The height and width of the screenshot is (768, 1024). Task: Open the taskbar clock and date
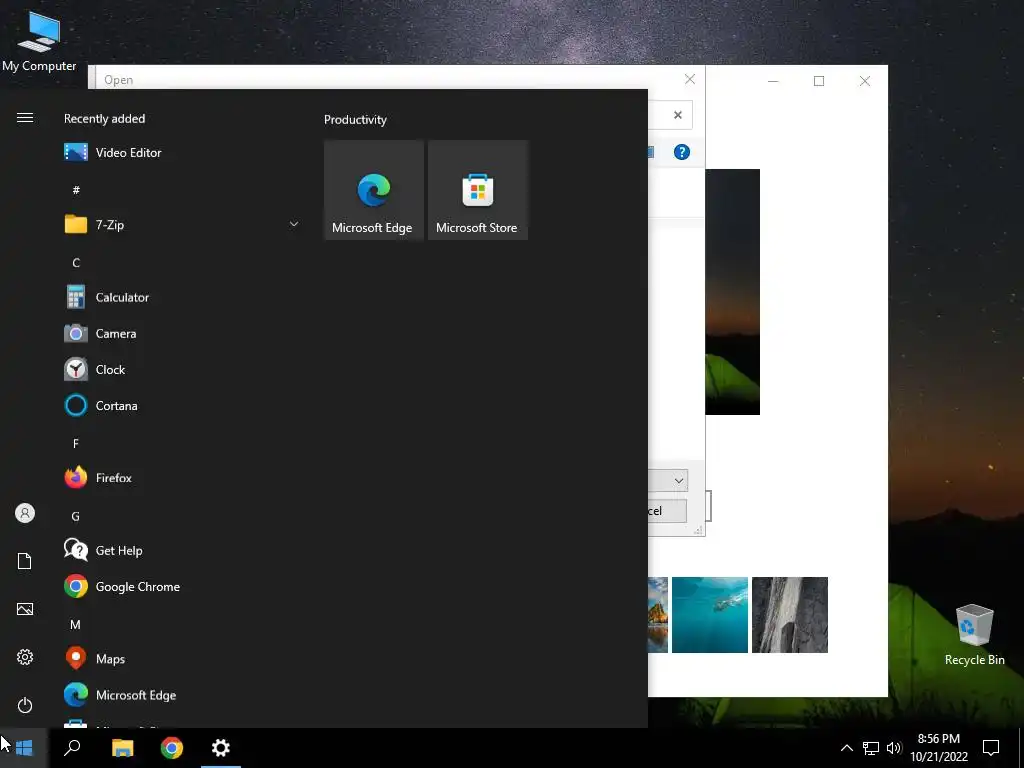click(939, 748)
